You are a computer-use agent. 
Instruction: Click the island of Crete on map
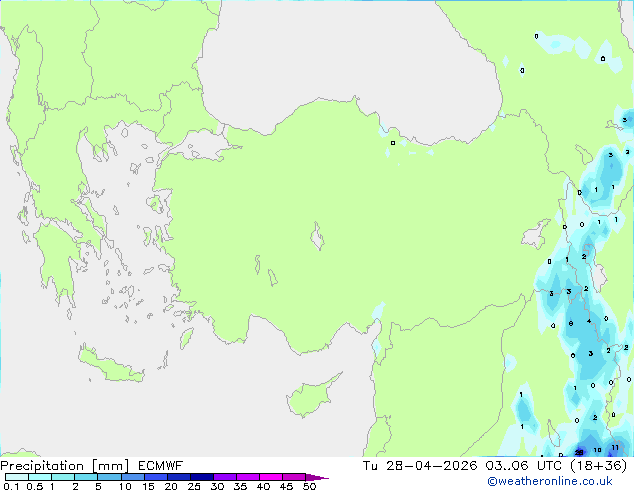[110, 364]
